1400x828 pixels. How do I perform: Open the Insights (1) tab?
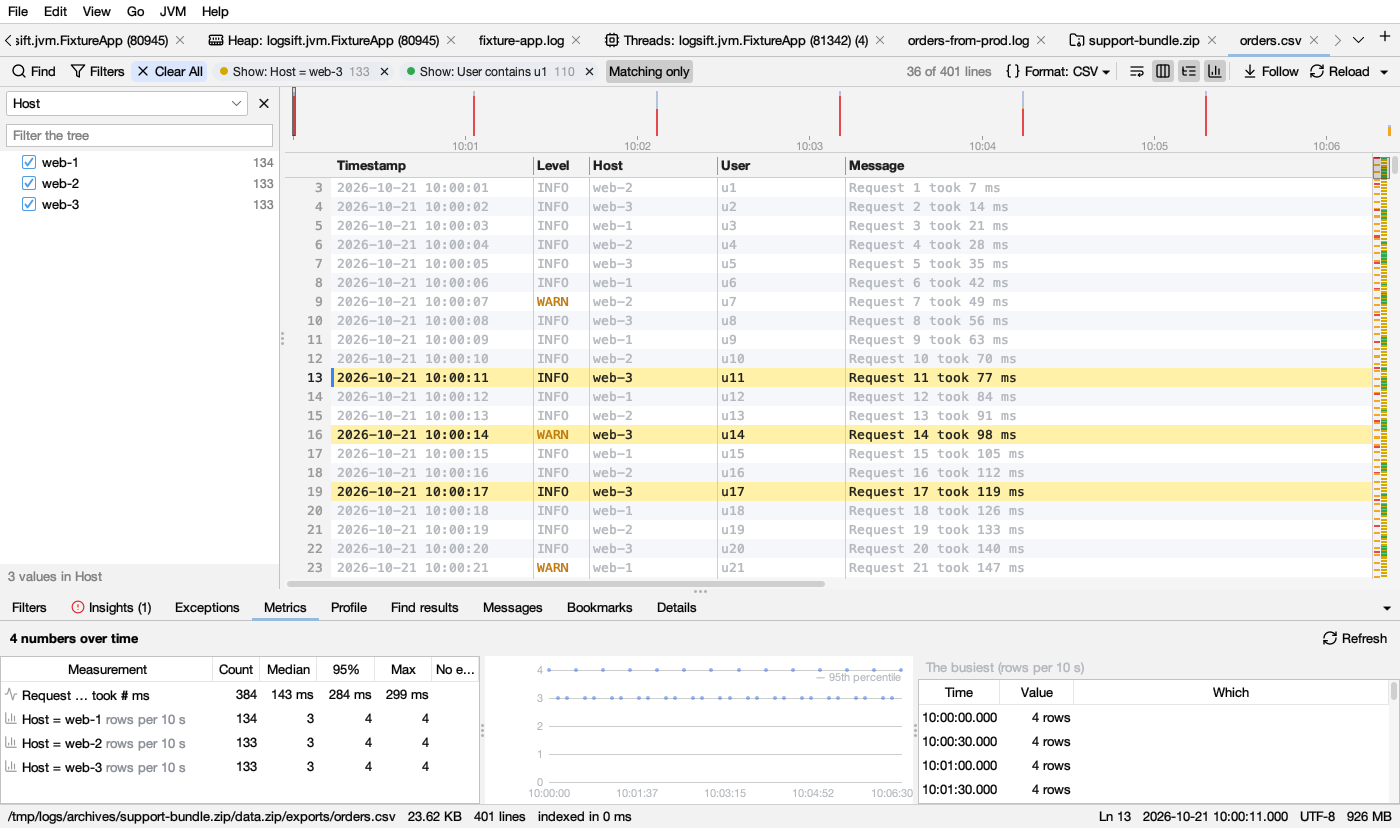pos(111,607)
